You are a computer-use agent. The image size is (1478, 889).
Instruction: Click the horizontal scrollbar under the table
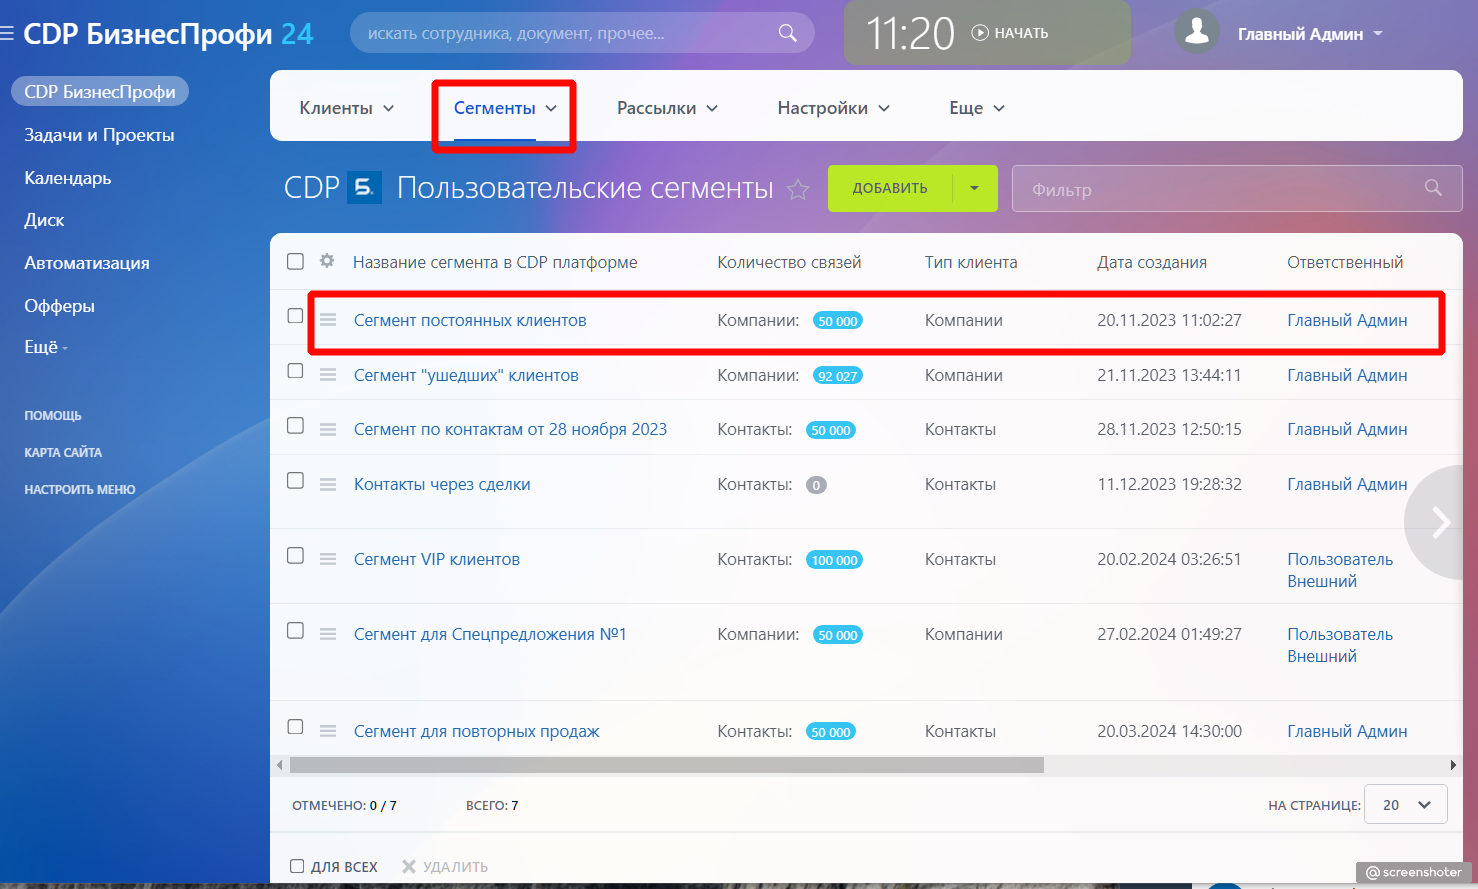(x=666, y=765)
